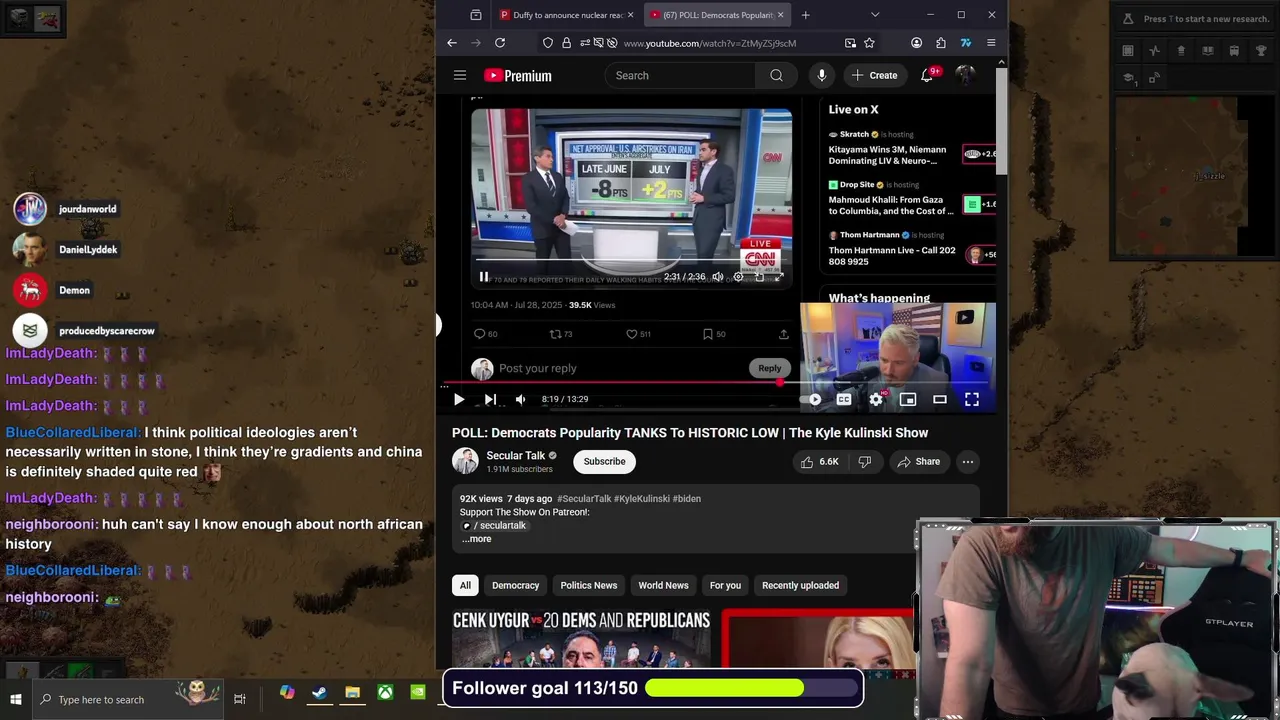Enter full screen on YouTube player

pyautogui.click(x=972, y=399)
